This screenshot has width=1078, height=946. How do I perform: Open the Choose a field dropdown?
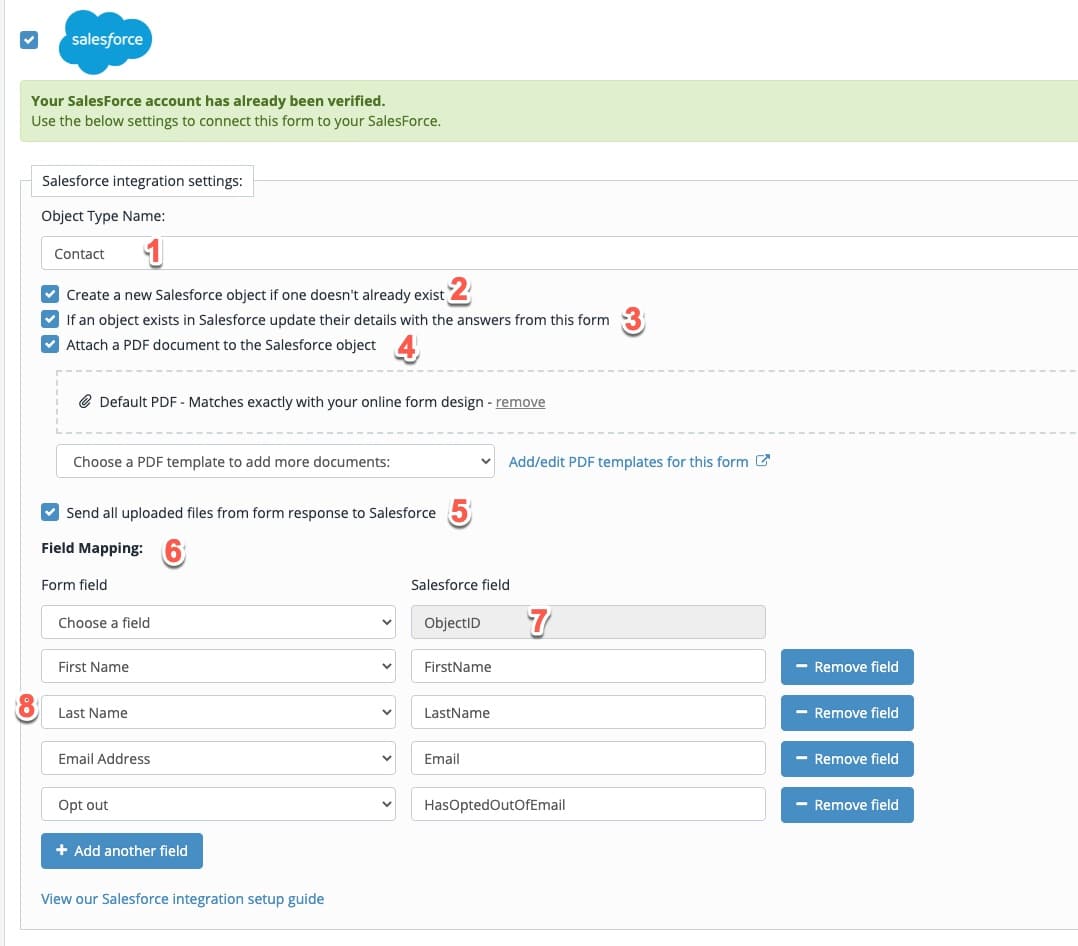pos(218,622)
